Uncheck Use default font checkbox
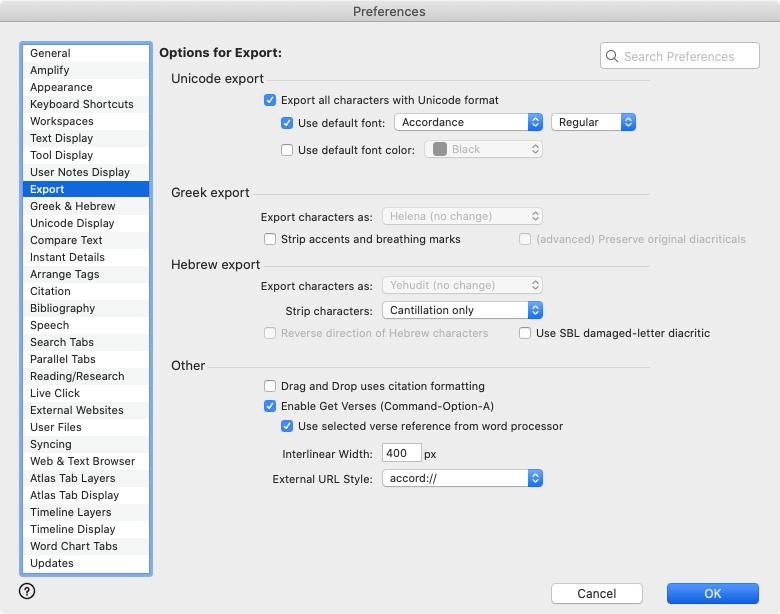The height and width of the screenshot is (614, 780). [287, 123]
